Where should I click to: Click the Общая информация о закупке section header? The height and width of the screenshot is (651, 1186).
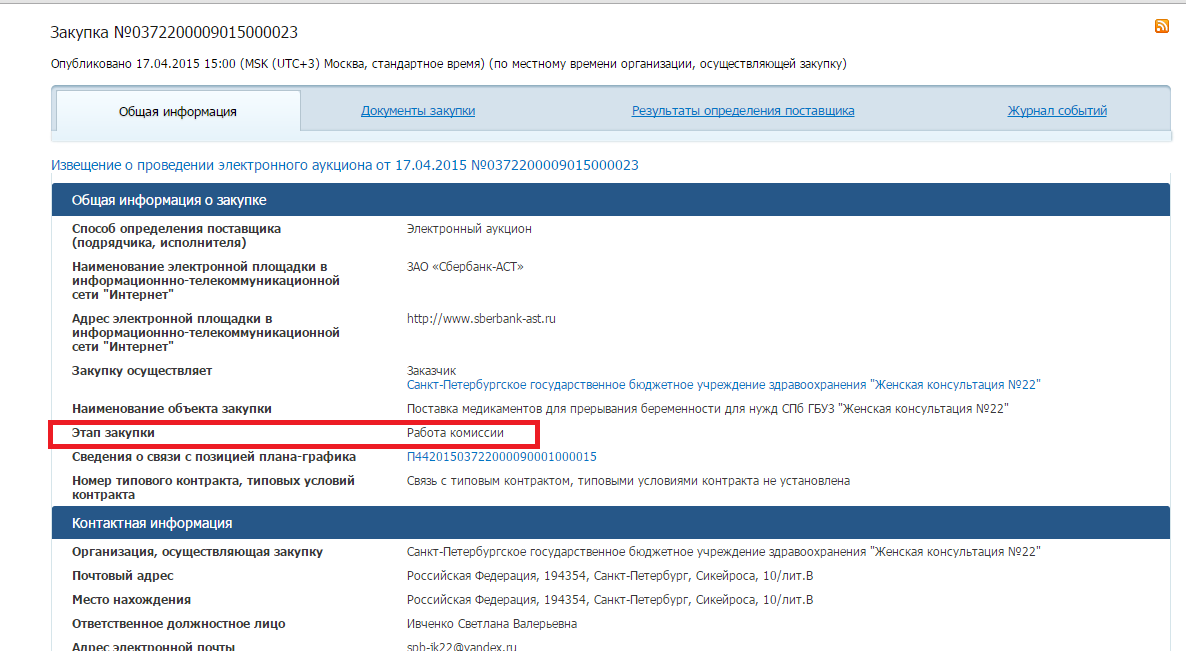click(610, 200)
